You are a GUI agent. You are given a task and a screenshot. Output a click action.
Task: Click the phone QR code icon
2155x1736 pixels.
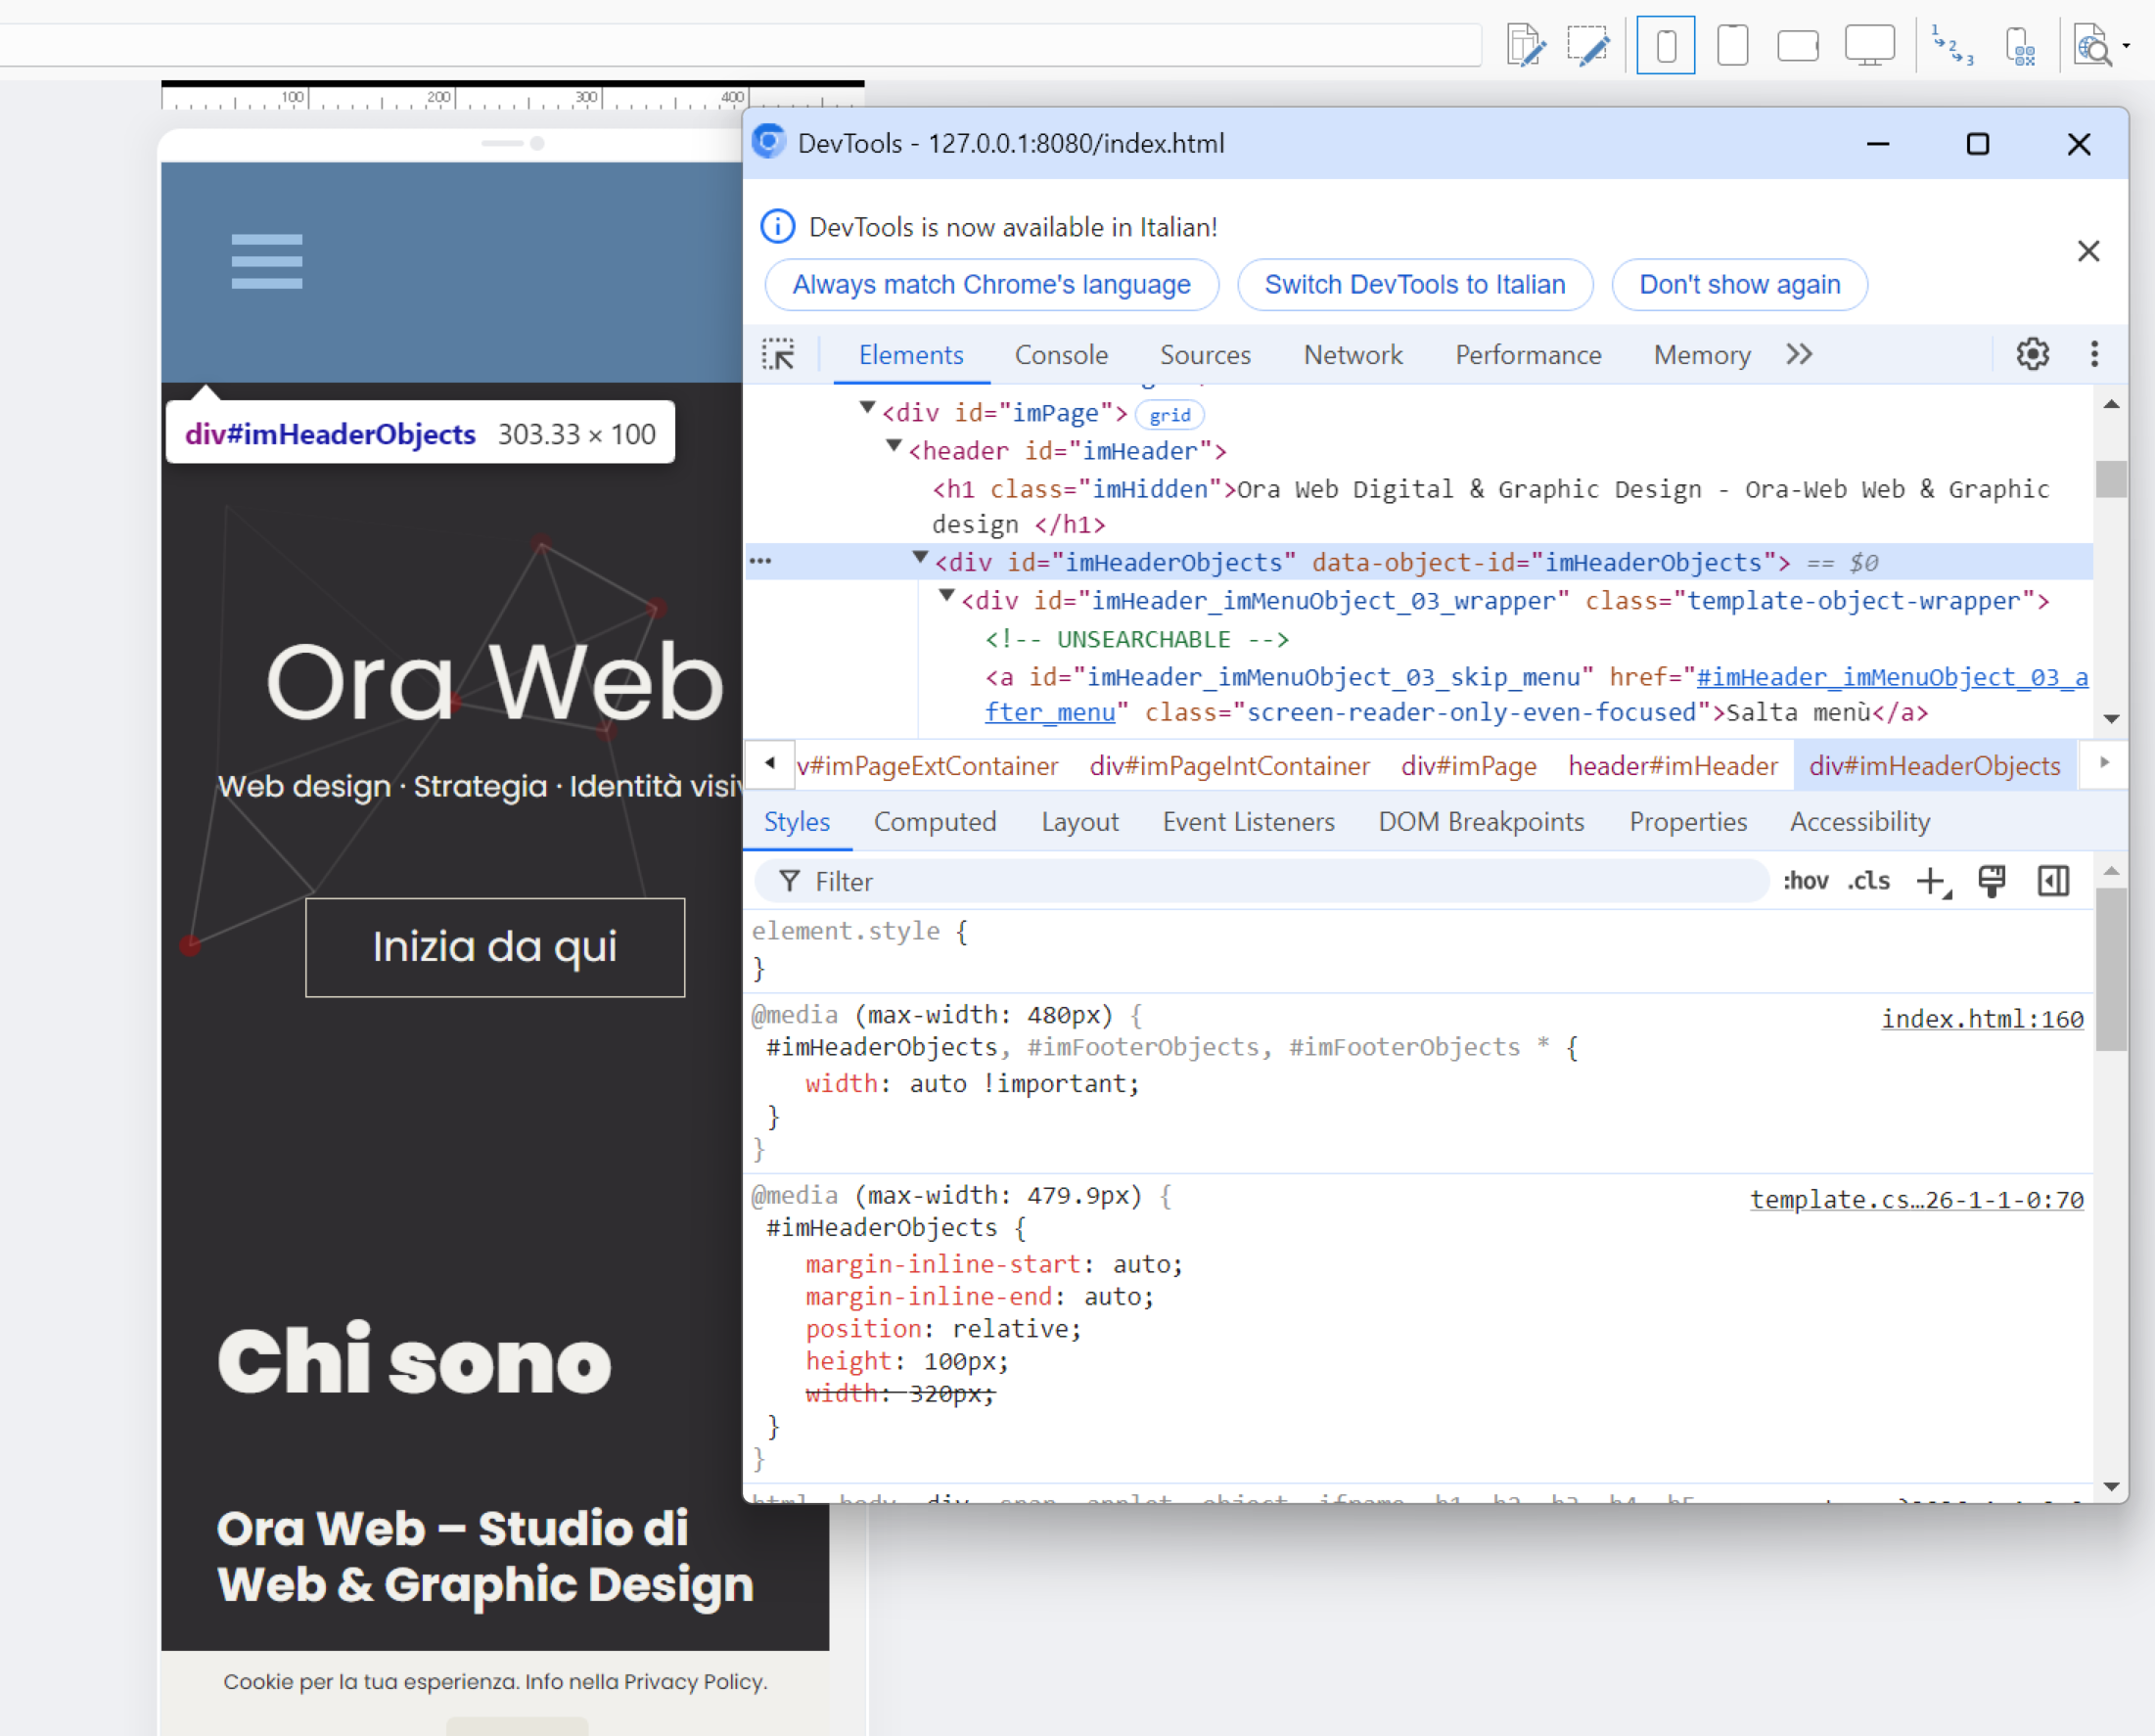click(x=2020, y=46)
